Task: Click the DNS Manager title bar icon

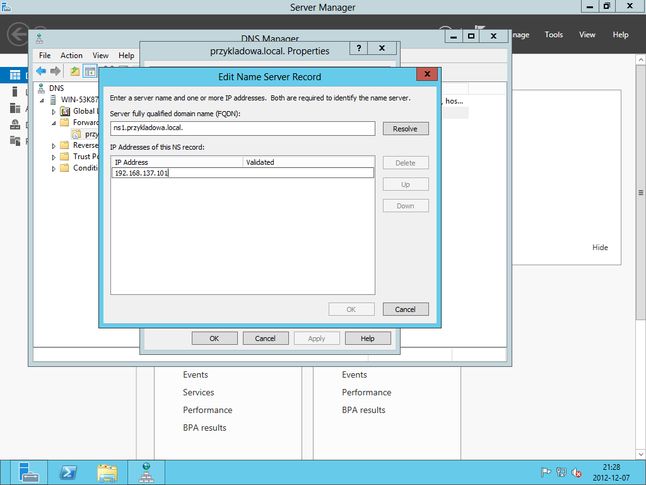Action: pyautogui.click(x=40, y=39)
